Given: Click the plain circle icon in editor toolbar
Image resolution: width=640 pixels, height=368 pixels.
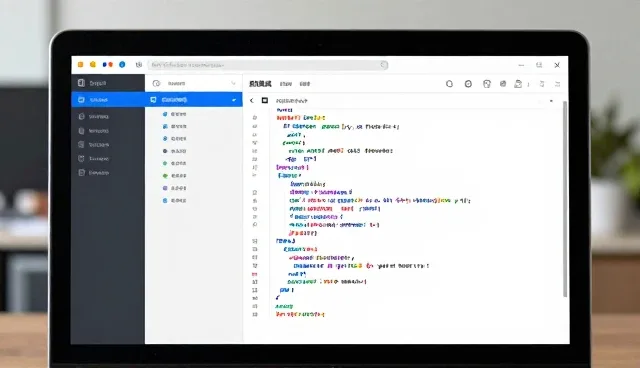Looking at the screenshot, I should [449, 84].
